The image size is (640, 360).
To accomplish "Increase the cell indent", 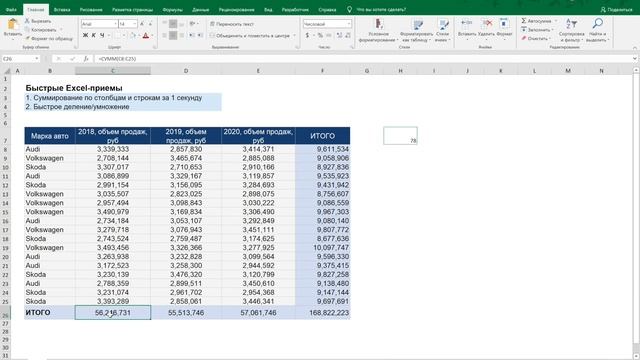I will 200,36.
